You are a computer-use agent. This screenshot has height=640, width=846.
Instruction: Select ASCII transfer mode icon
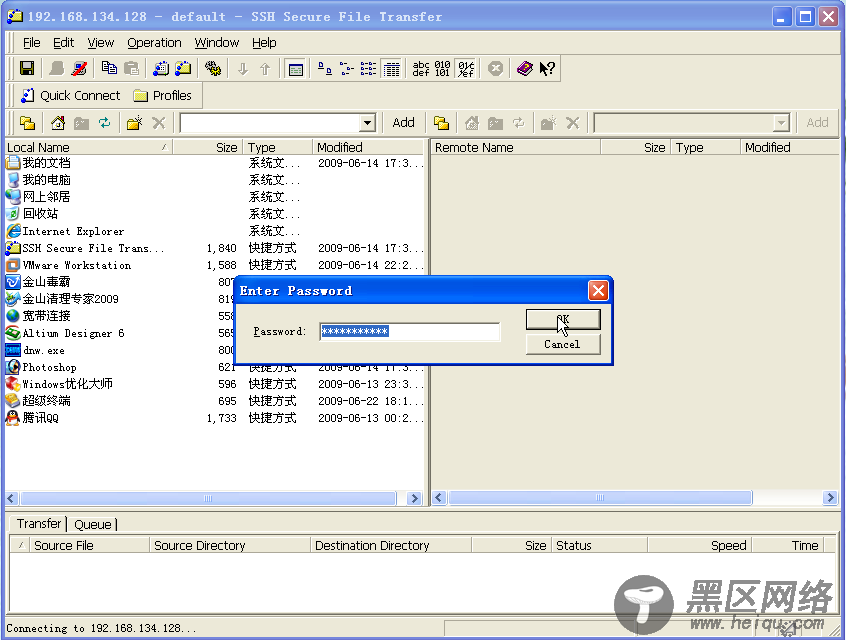(421, 69)
